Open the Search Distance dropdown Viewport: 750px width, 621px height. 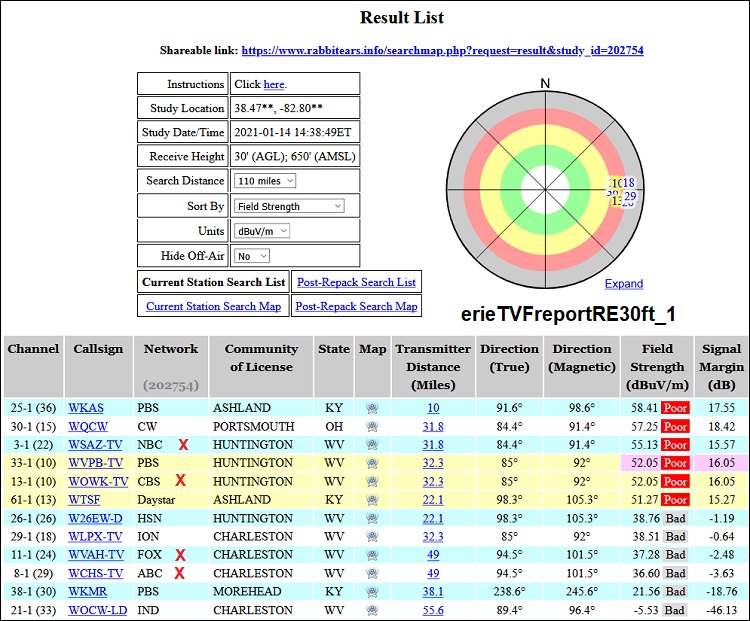pyautogui.click(x=265, y=181)
